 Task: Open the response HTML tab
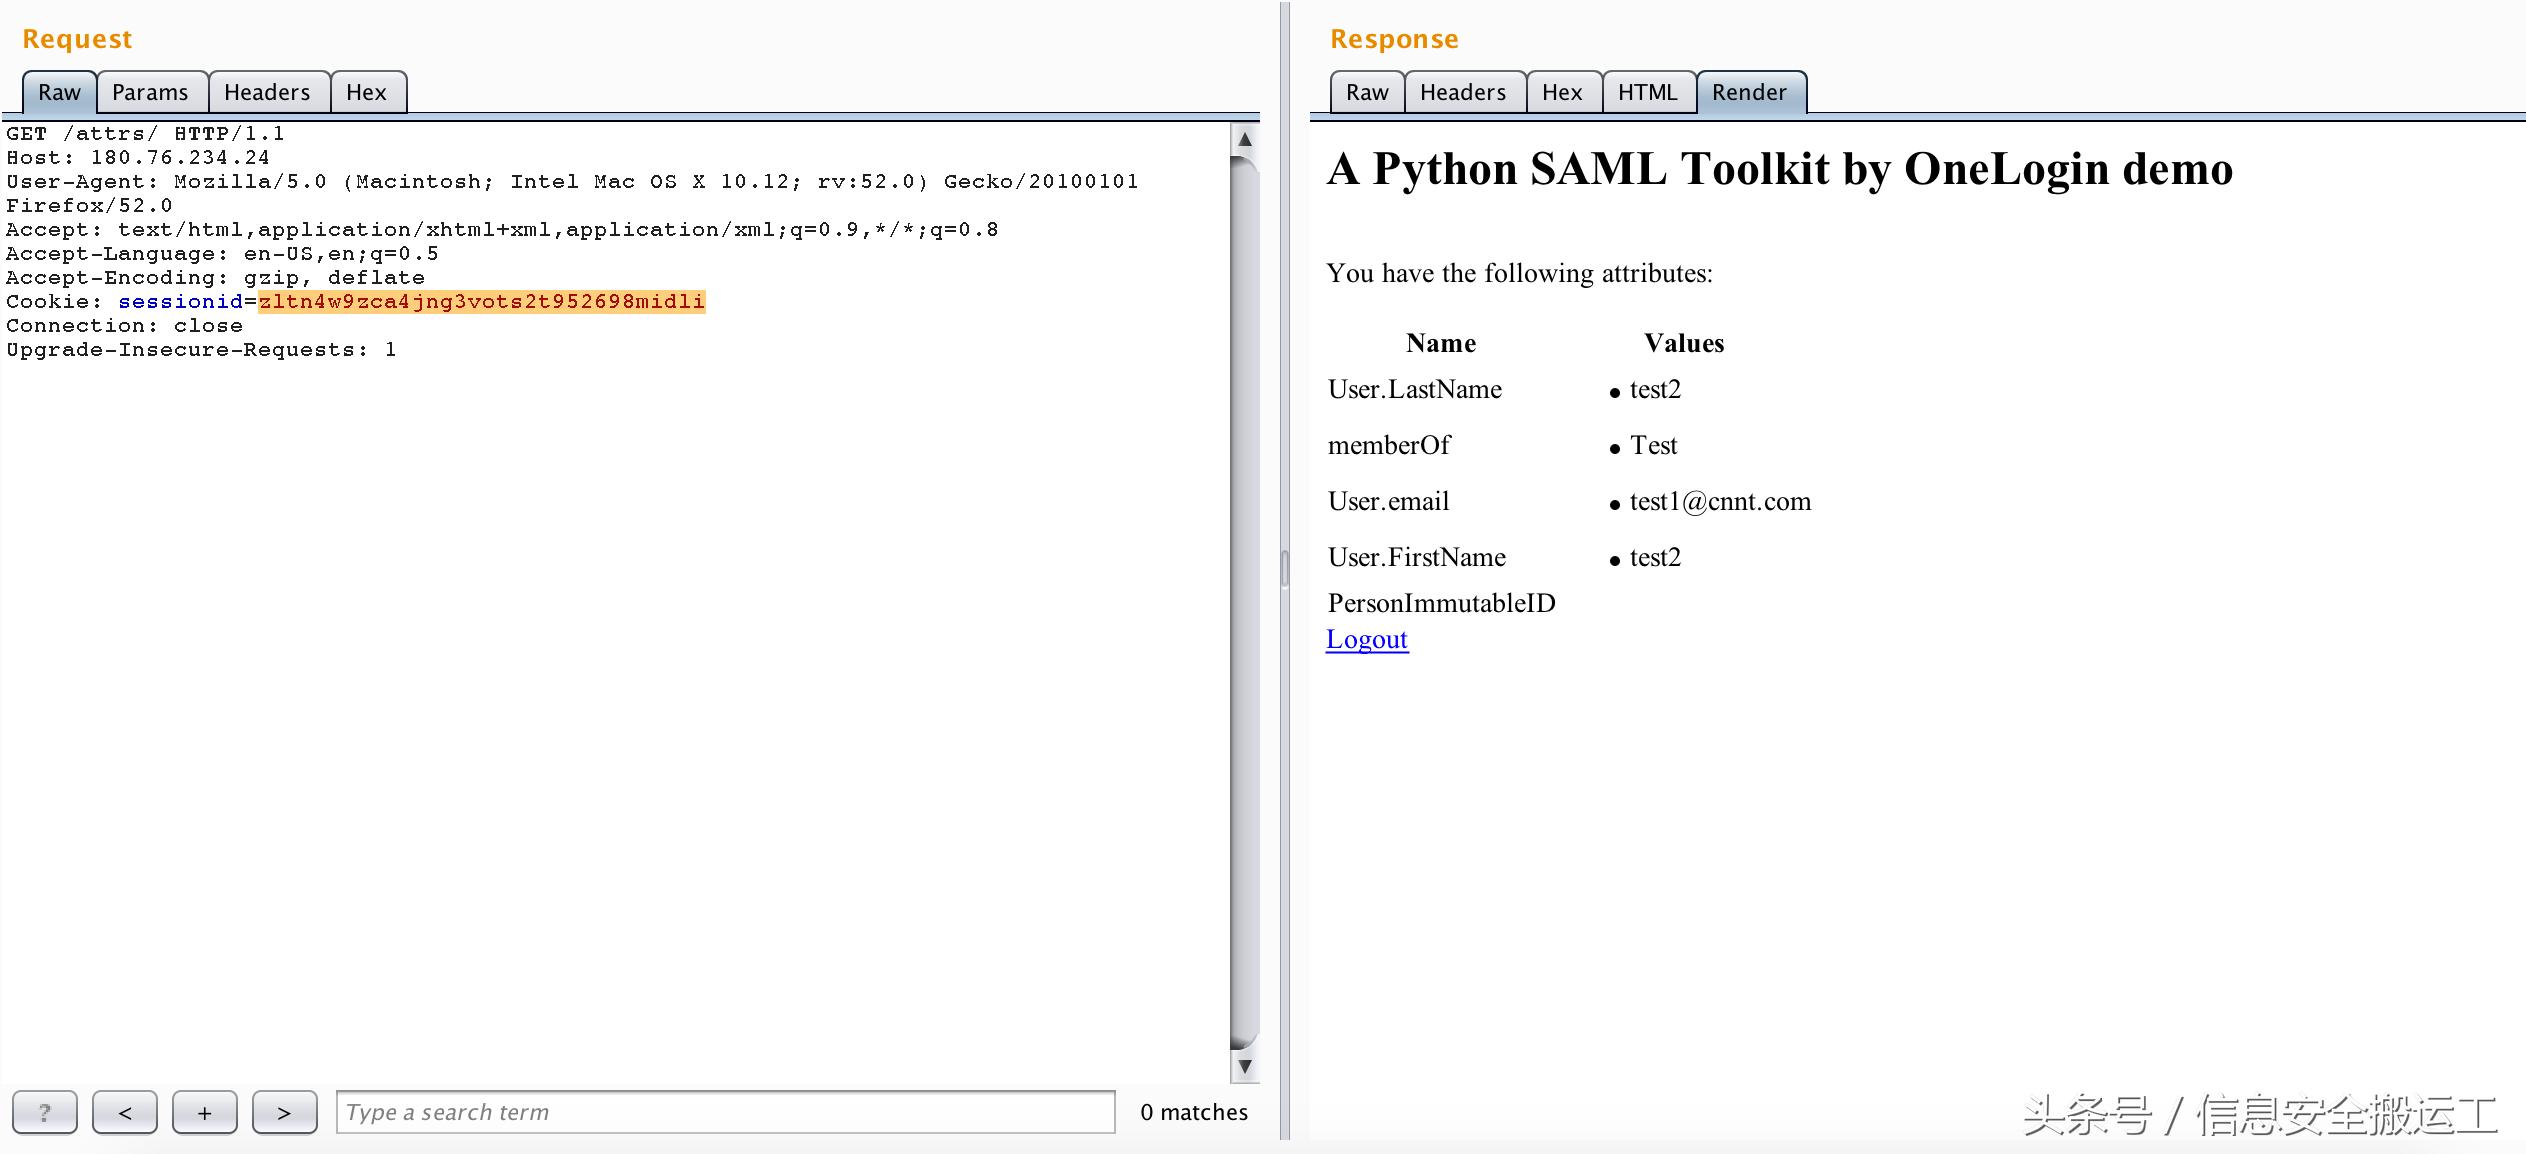pos(1646,92)
